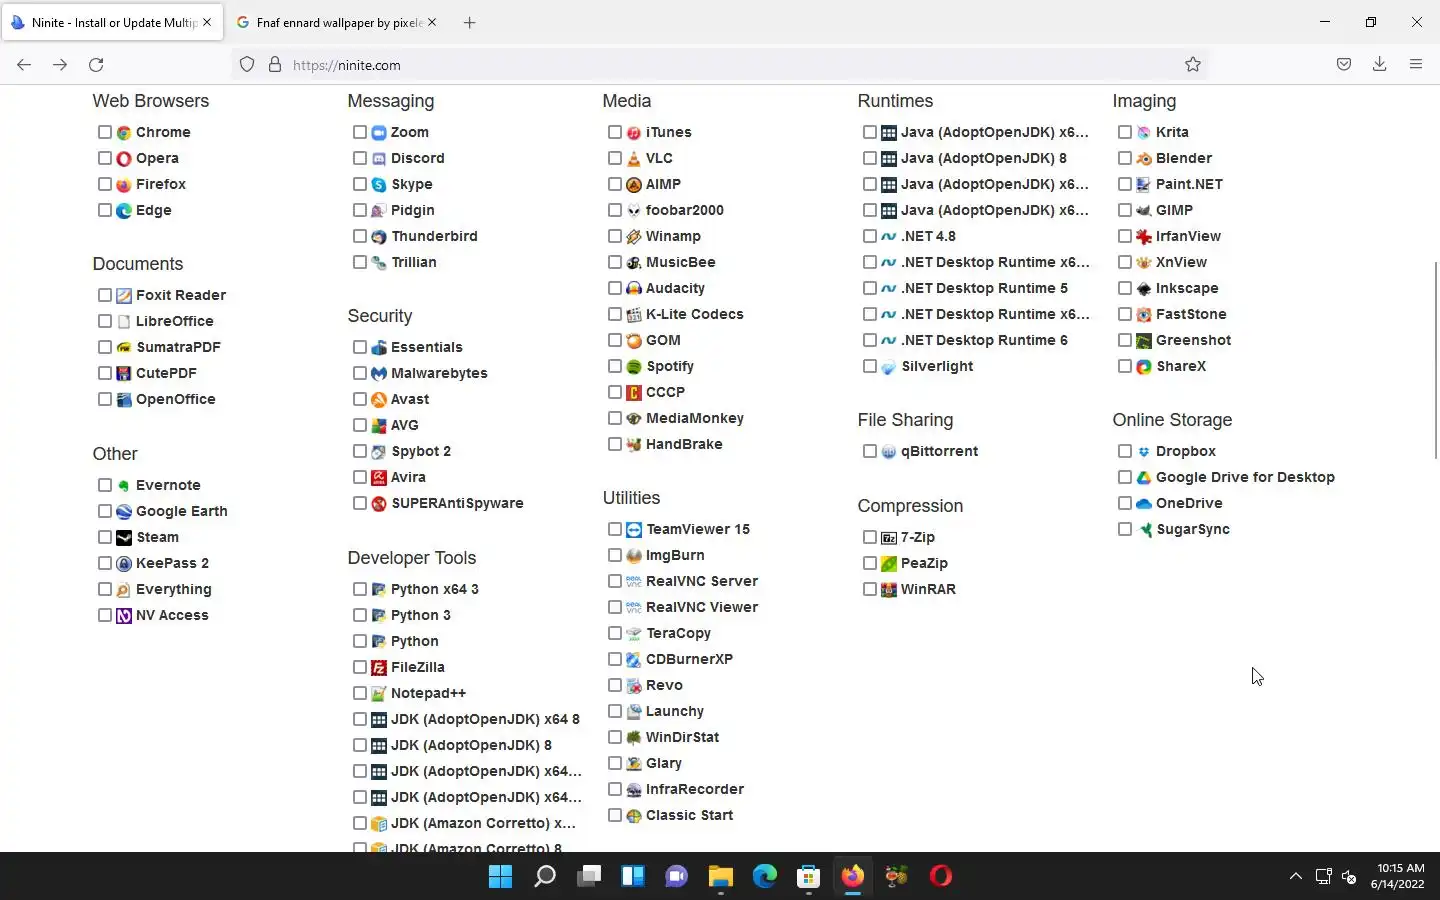
Task: Click the Steam icon in Other
Action: point(124,537)
